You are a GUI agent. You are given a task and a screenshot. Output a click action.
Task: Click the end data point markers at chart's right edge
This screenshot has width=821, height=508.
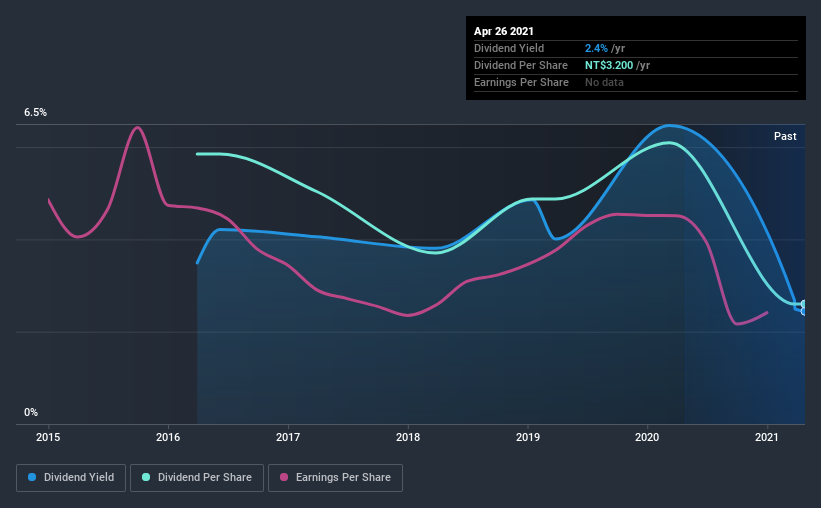(804, 307)
